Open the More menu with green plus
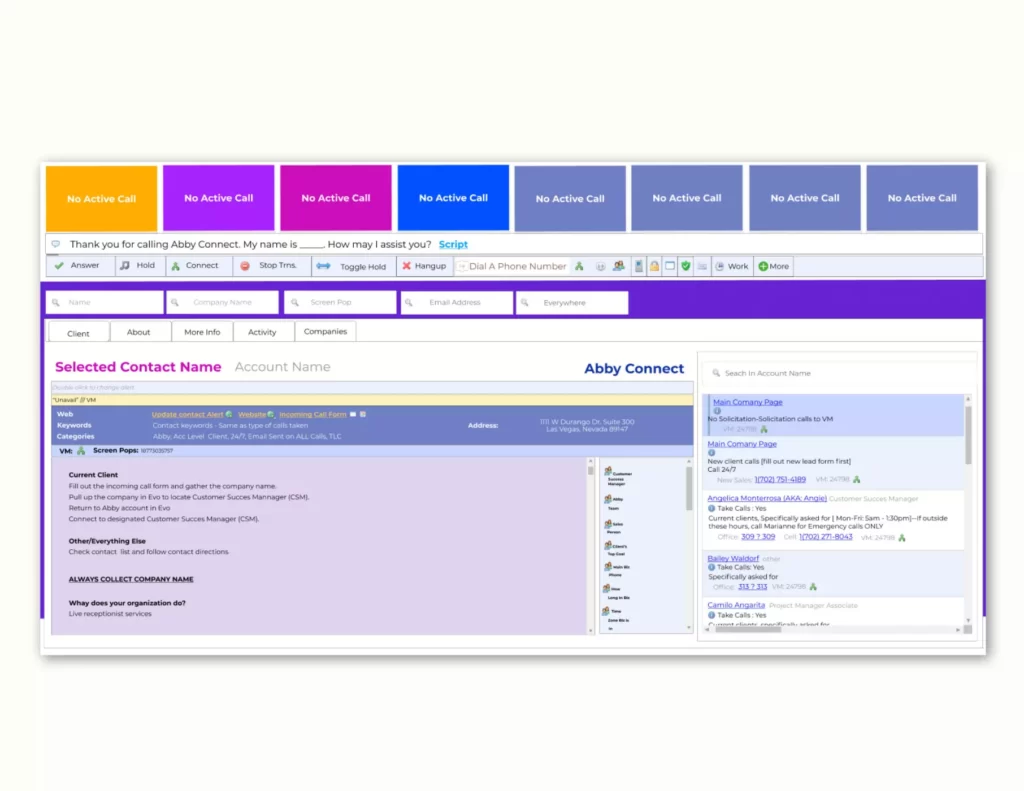This screenshot has width=1024, height=791. [774, 266]
